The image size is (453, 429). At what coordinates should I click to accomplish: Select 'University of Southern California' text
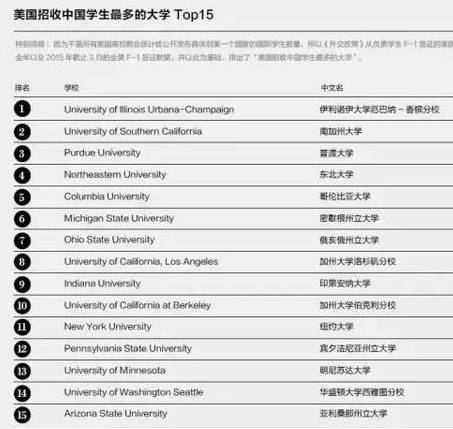point(133,132)
